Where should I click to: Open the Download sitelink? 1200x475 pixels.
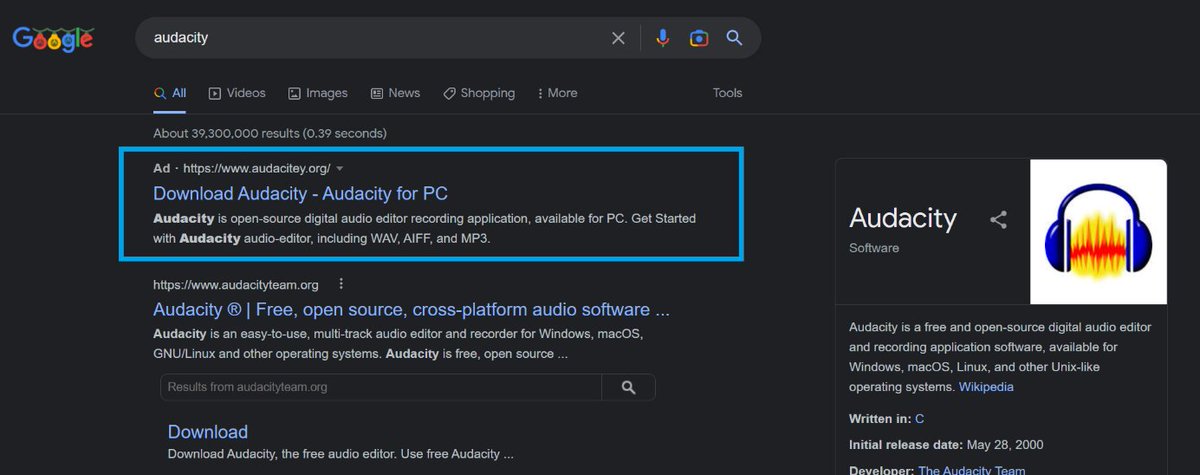pyautogui.click(x=207, y=432)
